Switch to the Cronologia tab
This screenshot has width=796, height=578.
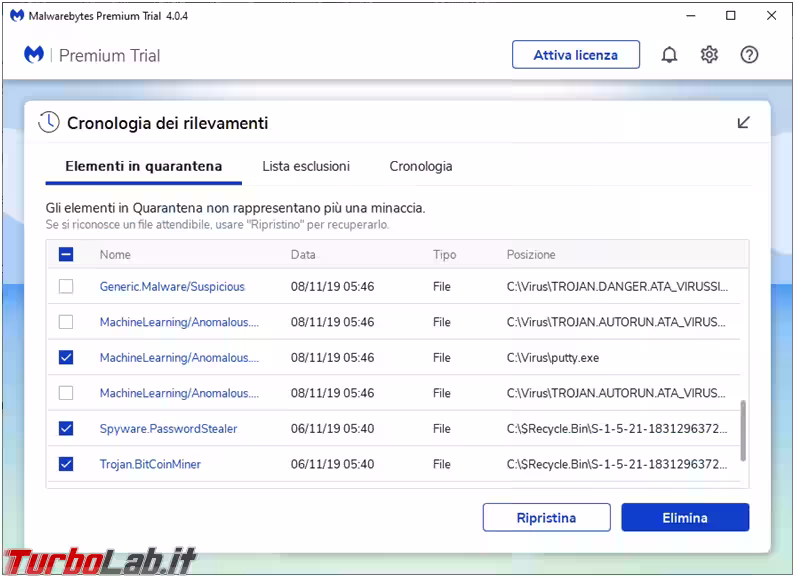[420, 166]
